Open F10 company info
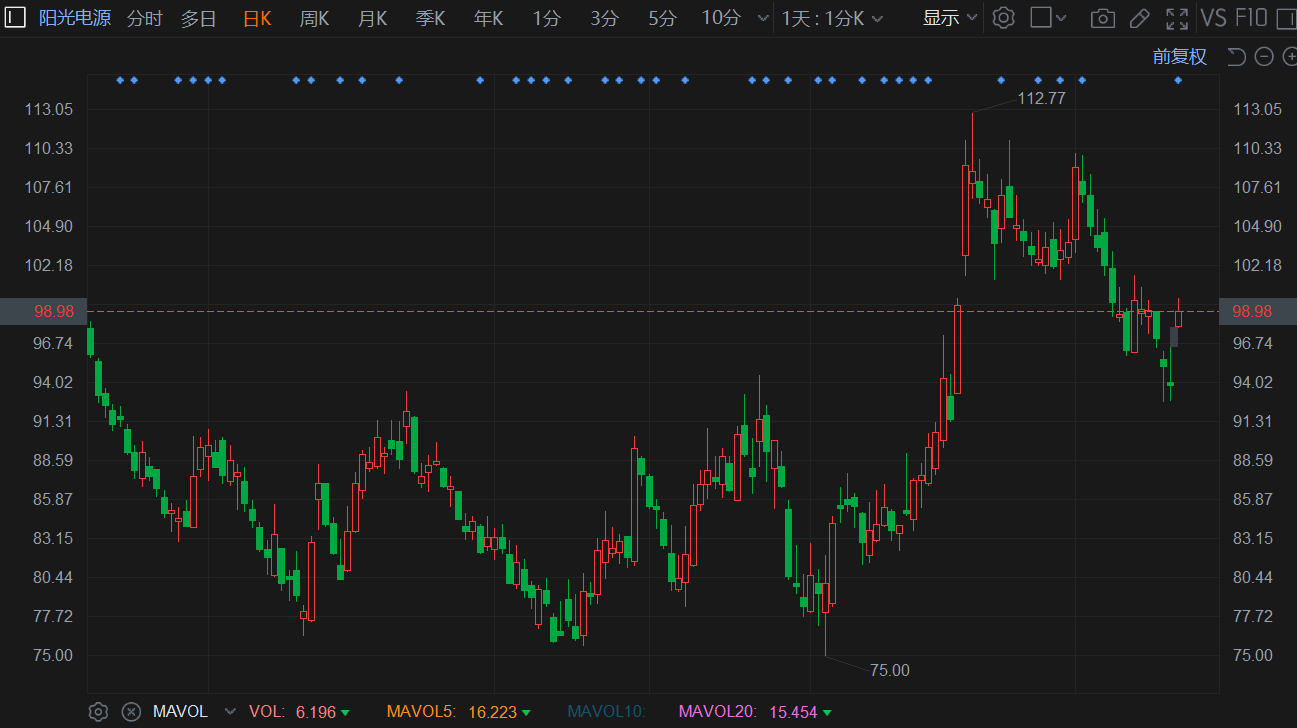Viewport: 1297px width, 728px height. (x=1251, y=18)
